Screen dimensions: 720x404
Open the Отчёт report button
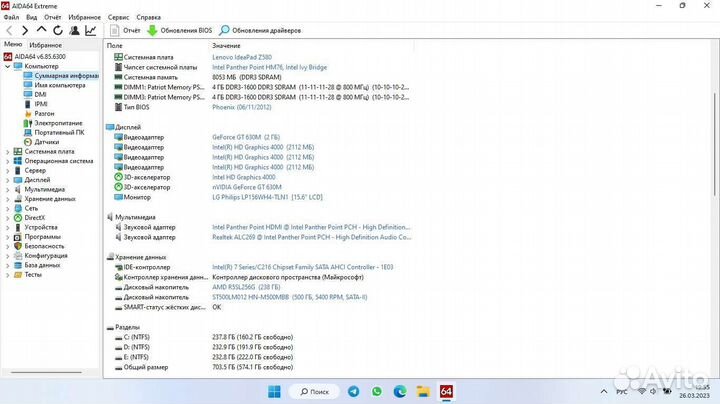coord(125,30)
